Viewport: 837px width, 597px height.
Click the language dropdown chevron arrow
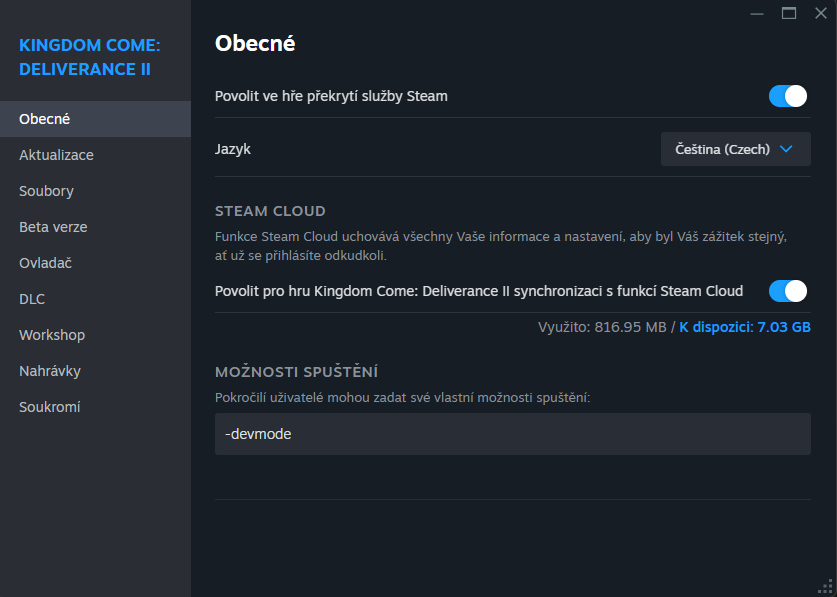[x=785, y=149]
